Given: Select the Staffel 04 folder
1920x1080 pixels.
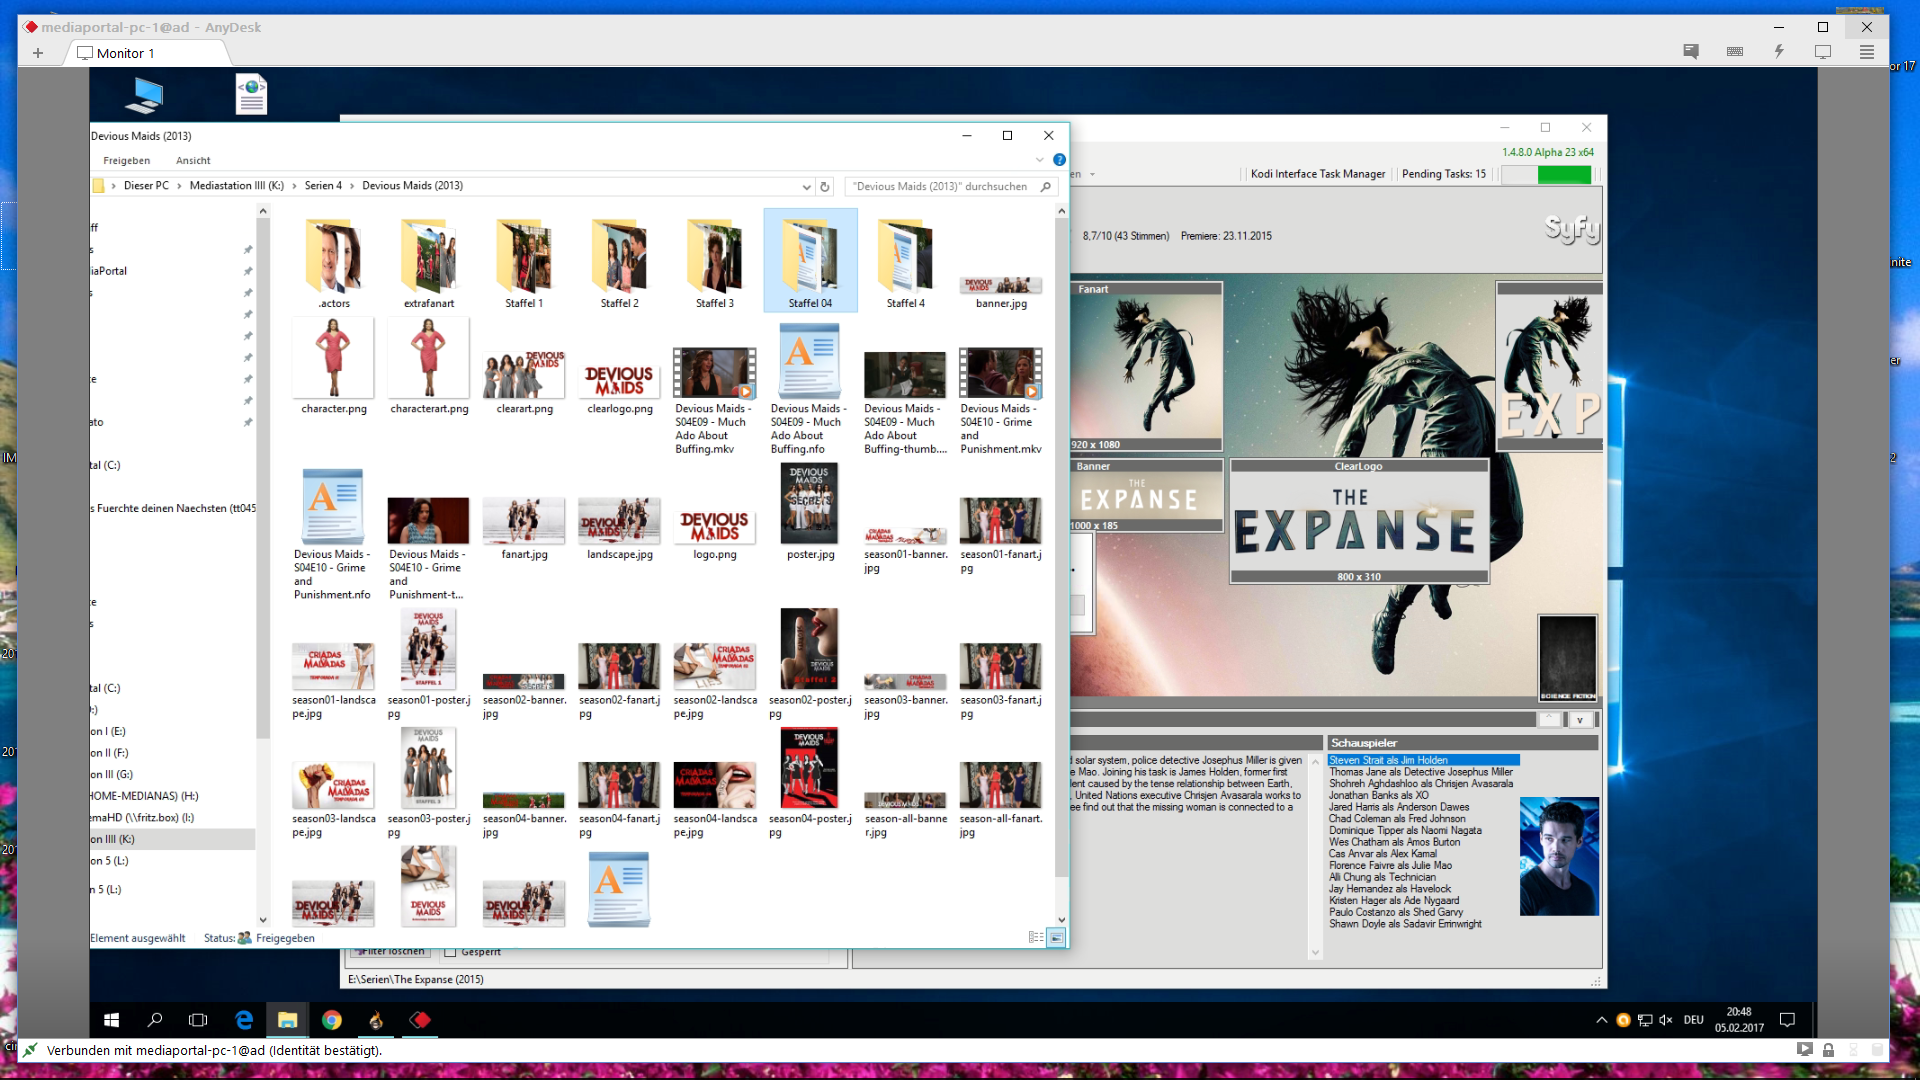Looking at the screenshot, I should 810,261.
